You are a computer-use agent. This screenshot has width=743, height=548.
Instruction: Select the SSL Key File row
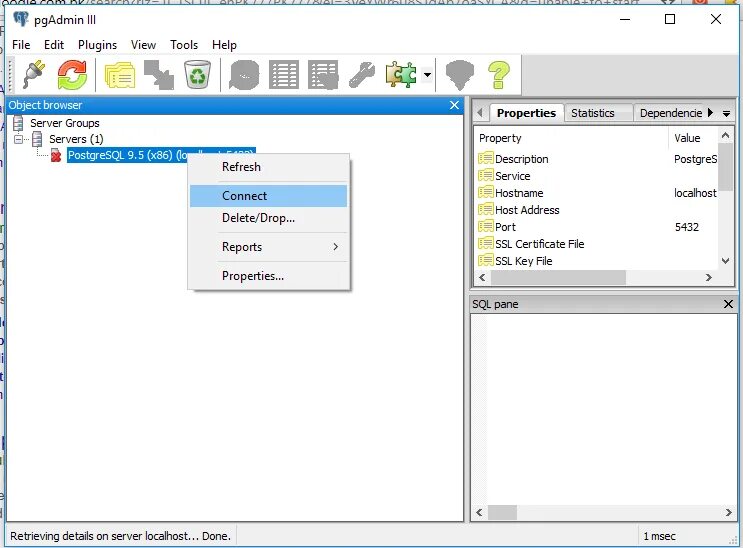pos(597,261)
